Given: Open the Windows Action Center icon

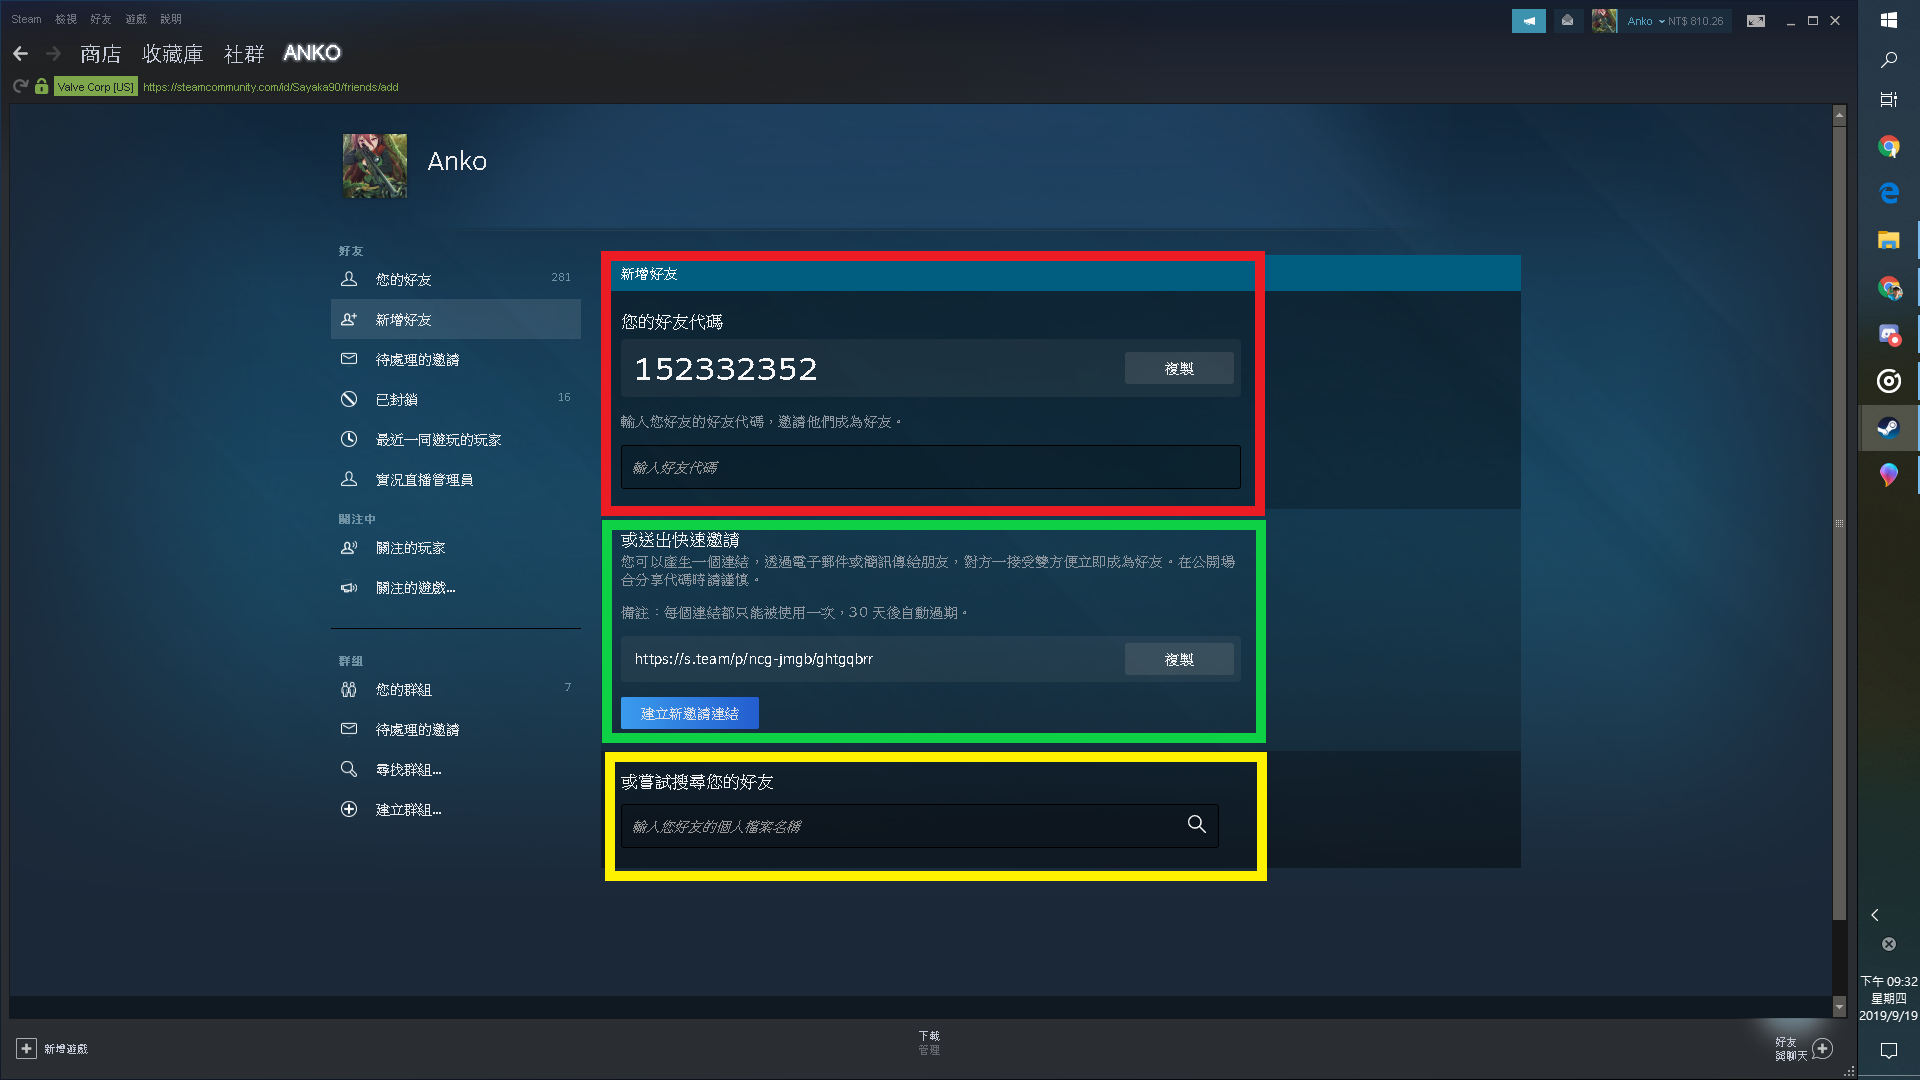Looking at the screenshot, I should [1888, 1050].
